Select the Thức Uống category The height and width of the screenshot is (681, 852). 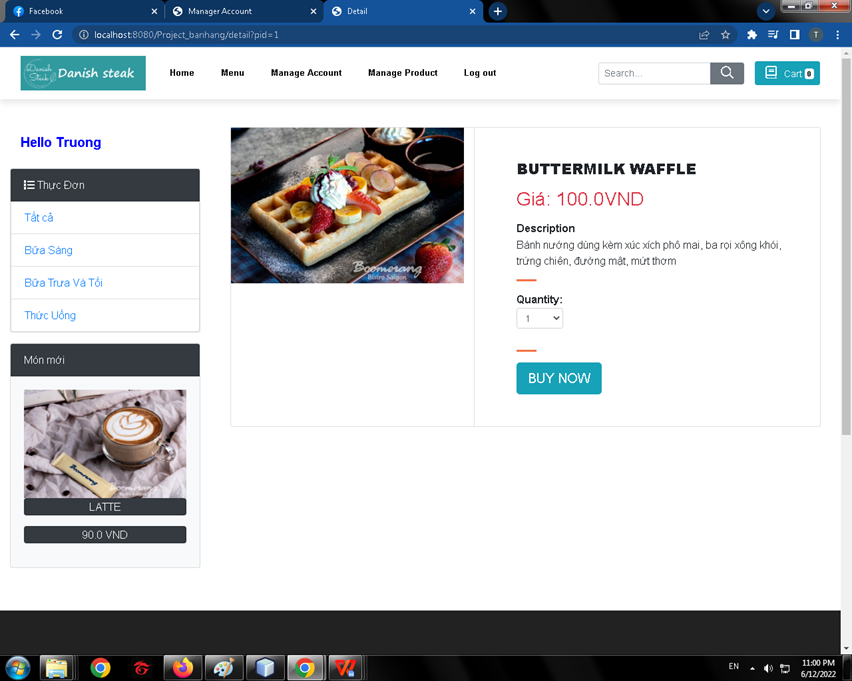[105, 315]
